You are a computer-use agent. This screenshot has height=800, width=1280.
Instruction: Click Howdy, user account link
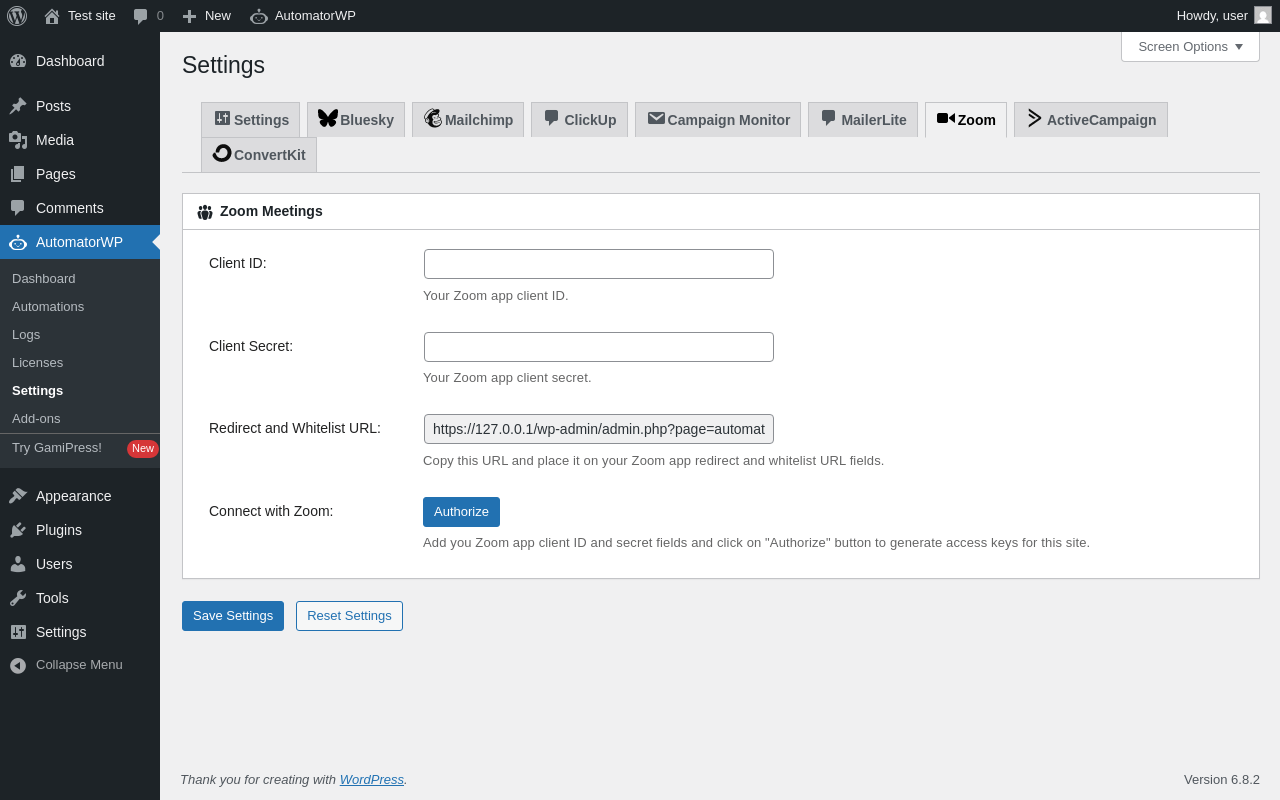click(1224, 16)
